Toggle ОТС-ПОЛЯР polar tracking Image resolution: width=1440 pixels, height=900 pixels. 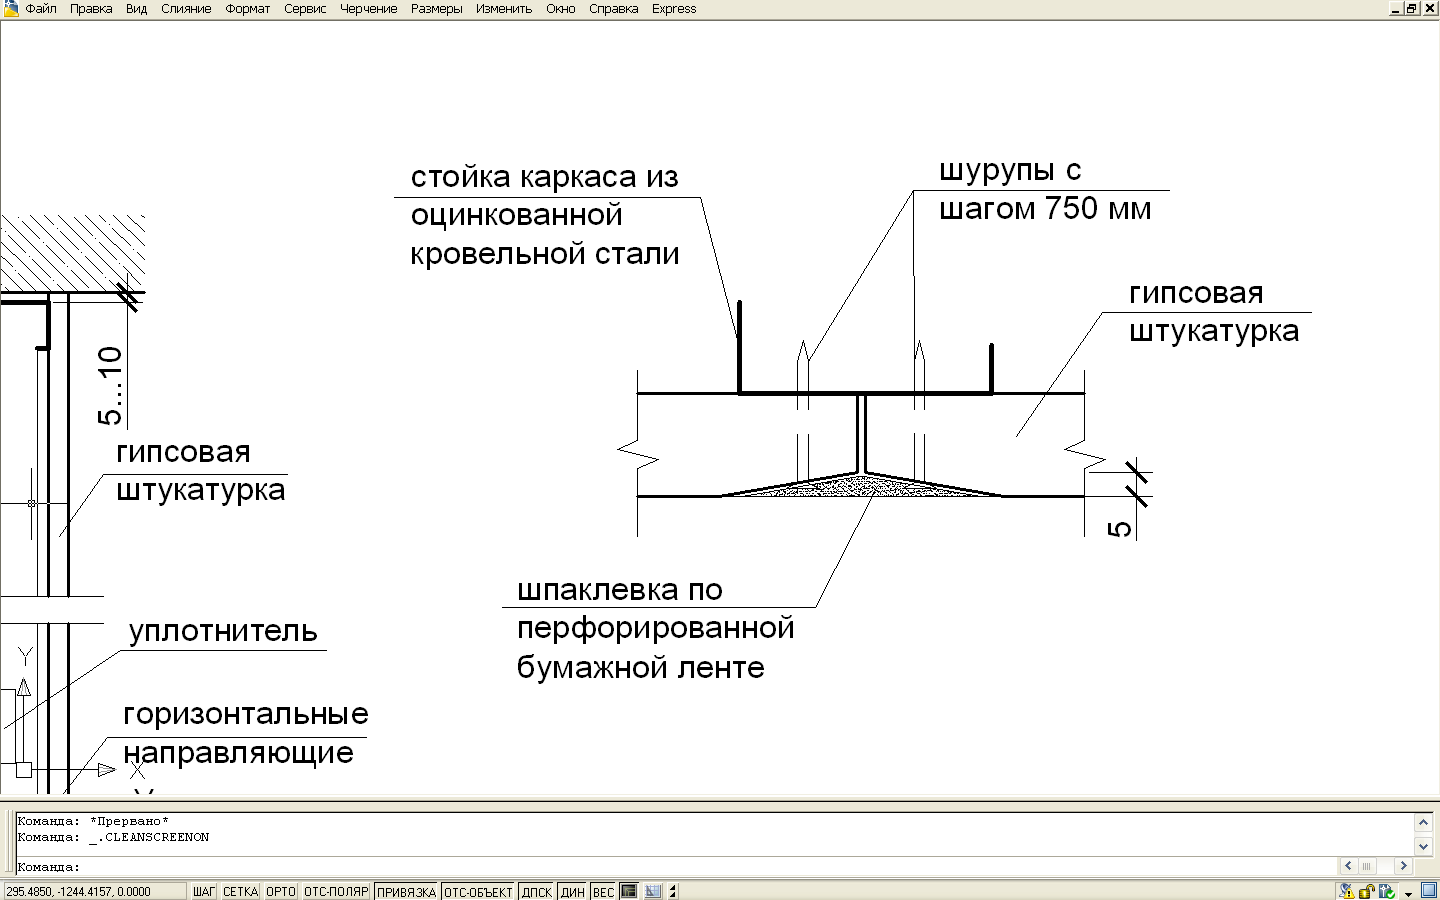pyautogui.click(x=336, y=892)
